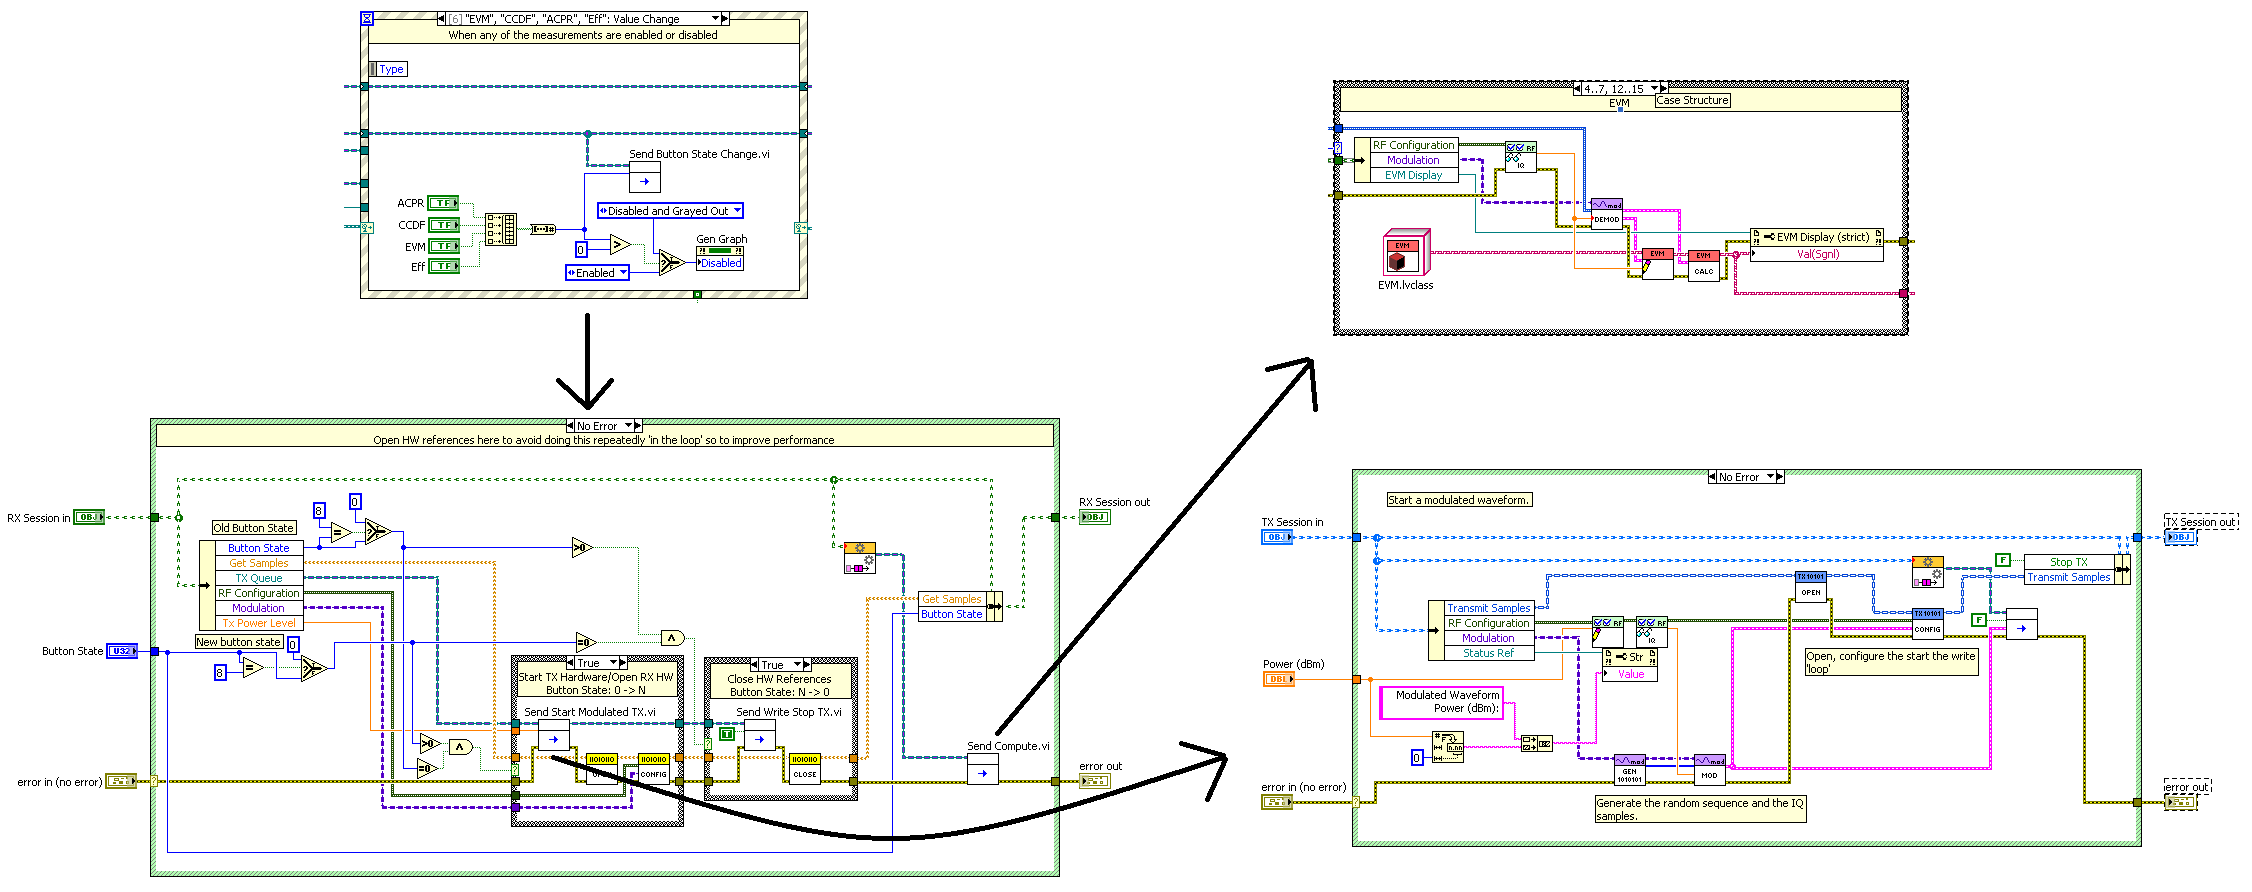
Task: Select the RF IQ read VI in the EVM case
Action: [x=1521, y=157]
